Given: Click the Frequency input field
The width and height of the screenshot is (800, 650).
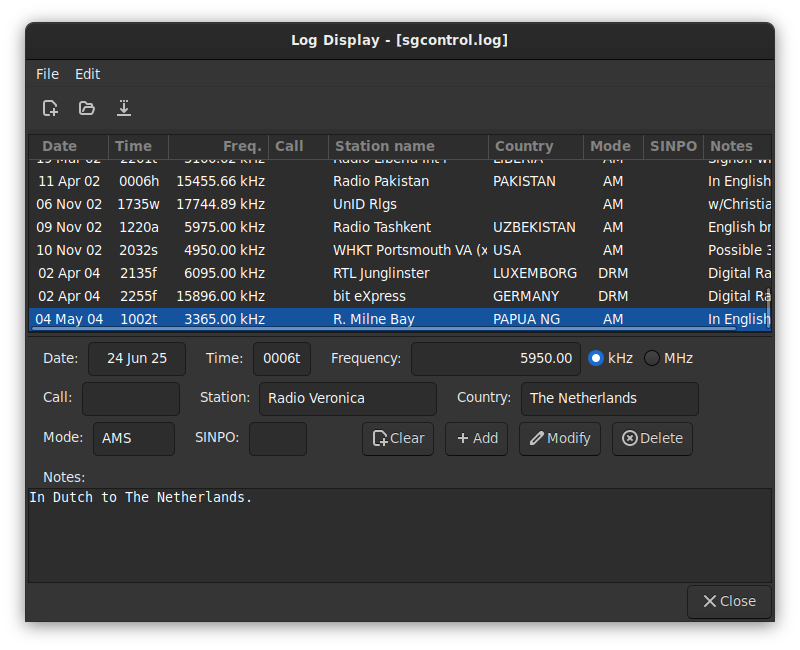Looking at the screenshot, I should [495, 359].
